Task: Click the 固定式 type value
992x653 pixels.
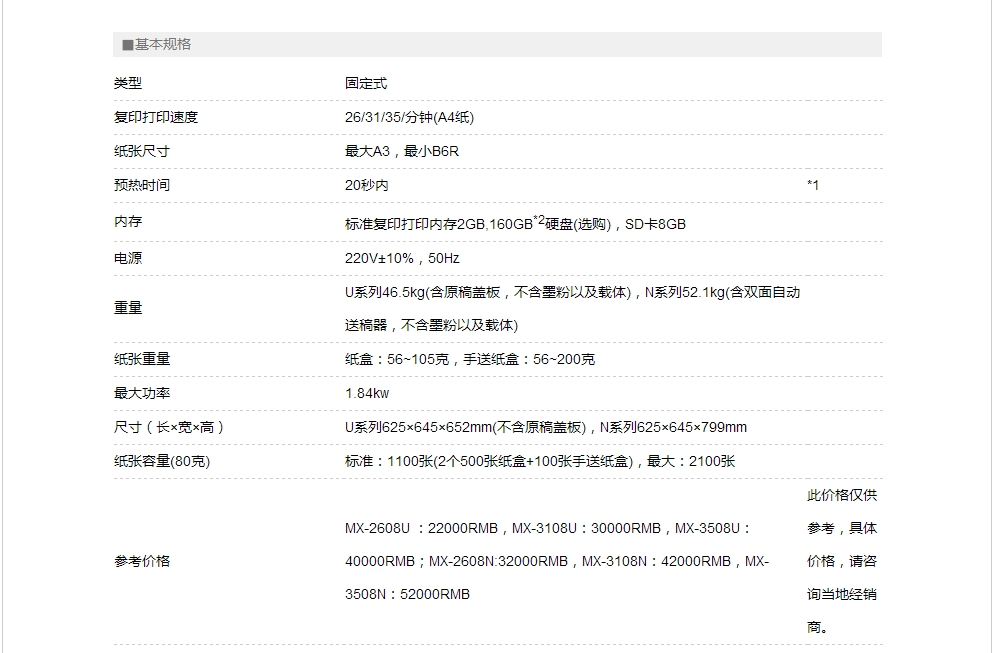Action: [x=366, y=83]
